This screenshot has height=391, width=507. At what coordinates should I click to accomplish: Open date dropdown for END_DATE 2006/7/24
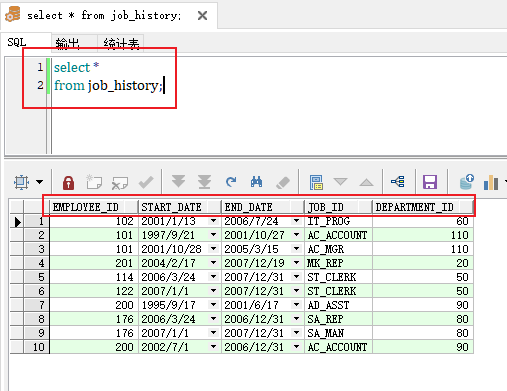pyautogui.click(x=296, y=221)
